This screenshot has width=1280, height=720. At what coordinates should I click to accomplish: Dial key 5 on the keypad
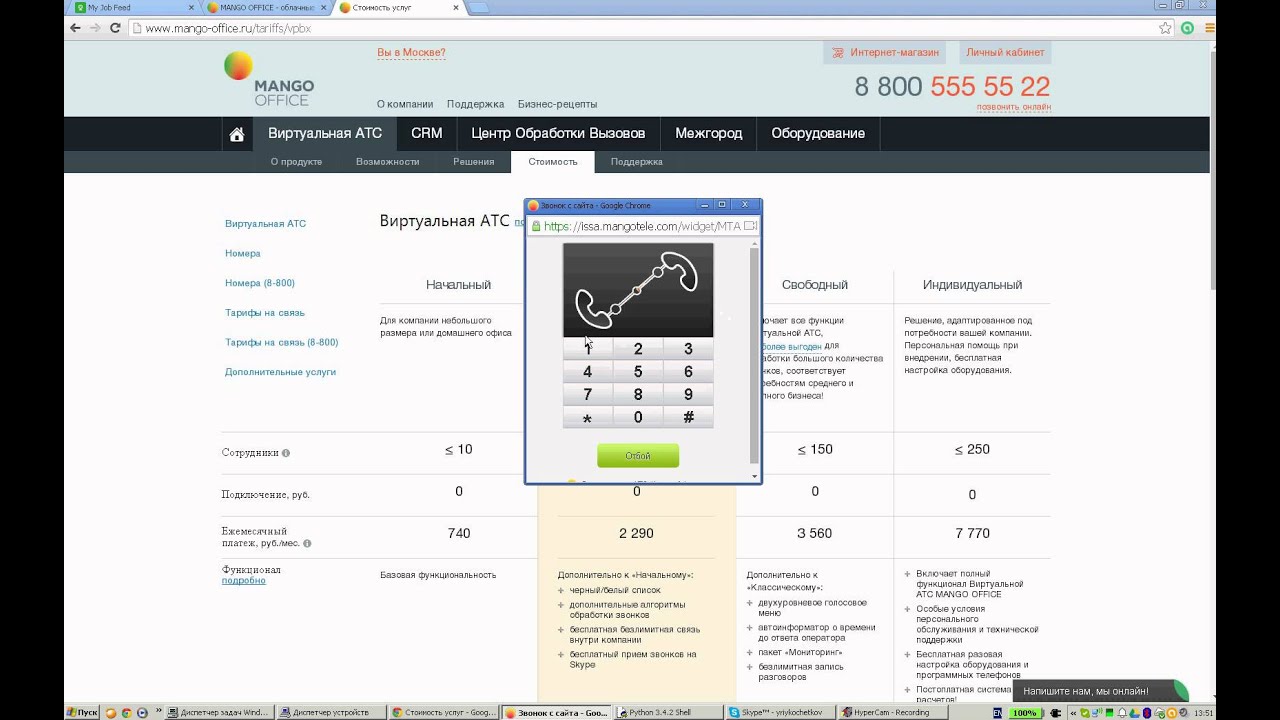(638, 372)
